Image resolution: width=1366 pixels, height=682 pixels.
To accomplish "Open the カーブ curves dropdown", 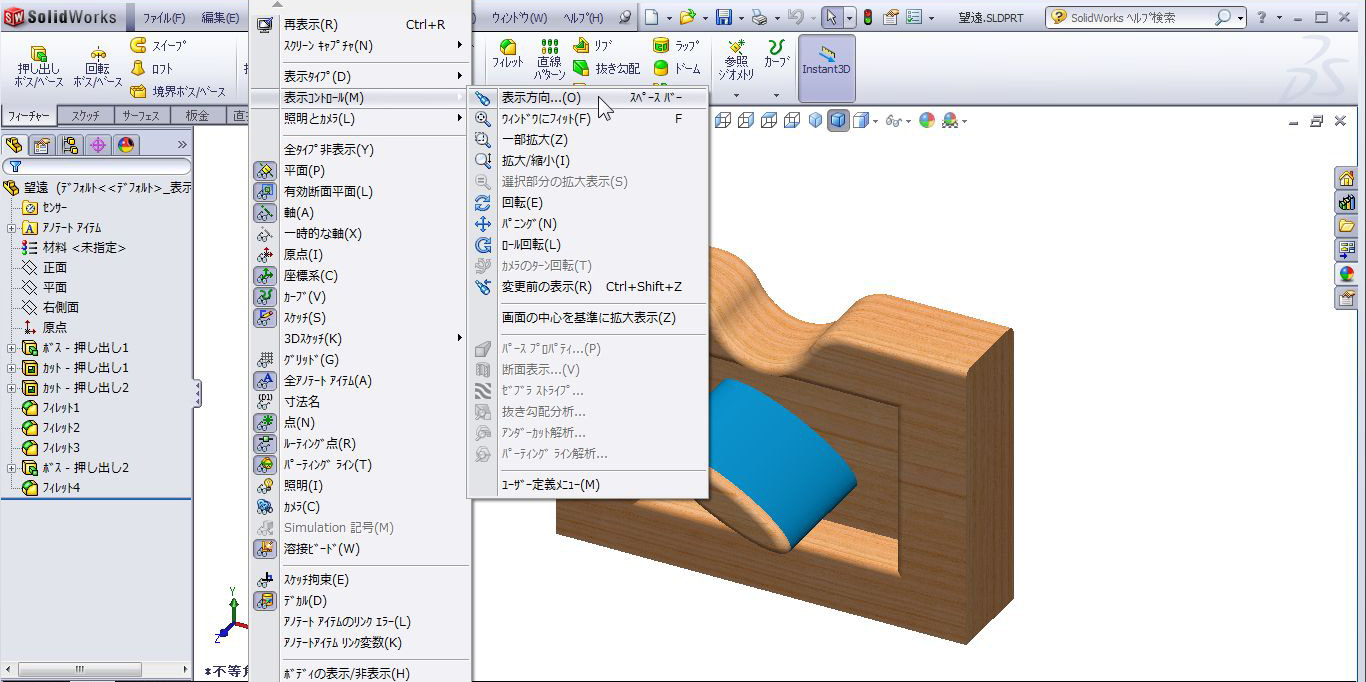I will tap(776, 96).
